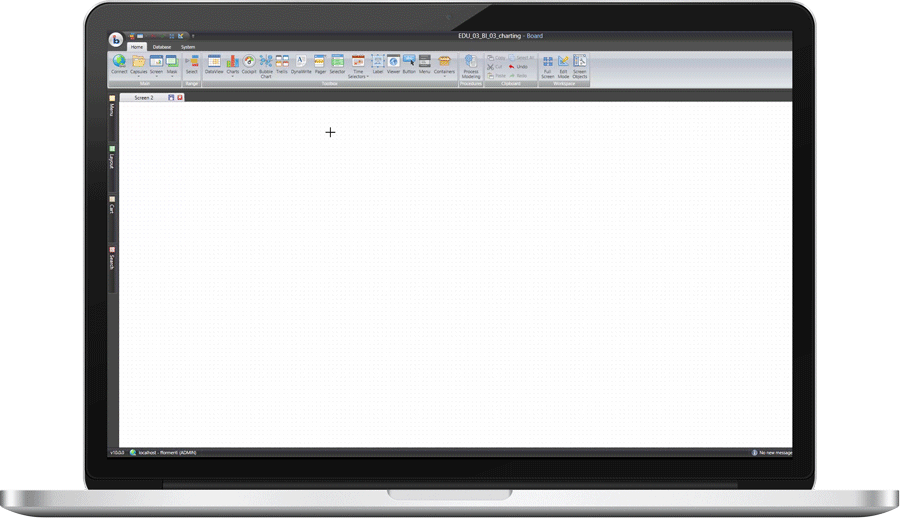Viewport: 900px width, 518px height.
Task: Click the Board application logo button
Action: (116, 39)
